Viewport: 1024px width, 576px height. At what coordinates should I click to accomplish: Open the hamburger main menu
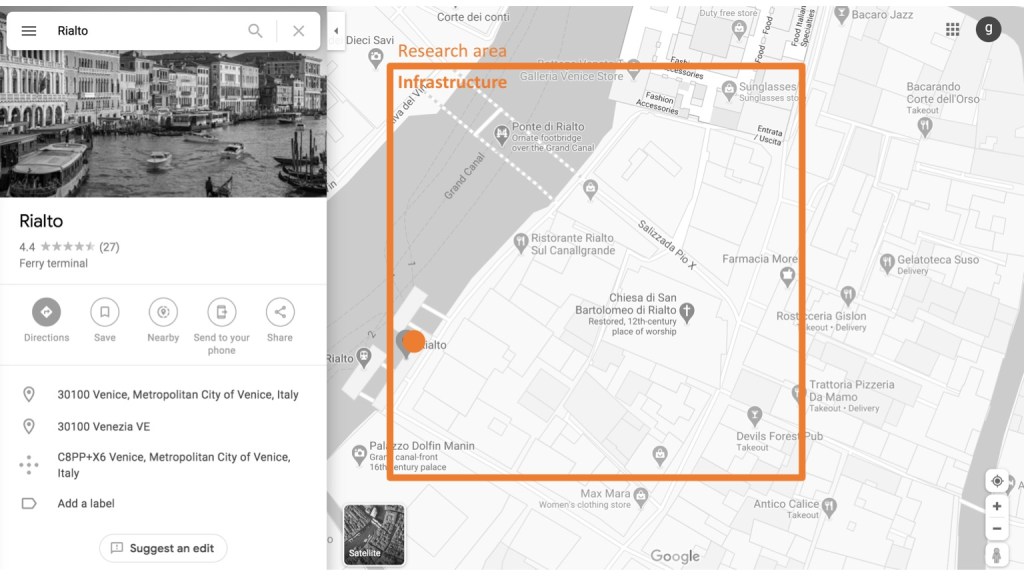tap(29, 31)
